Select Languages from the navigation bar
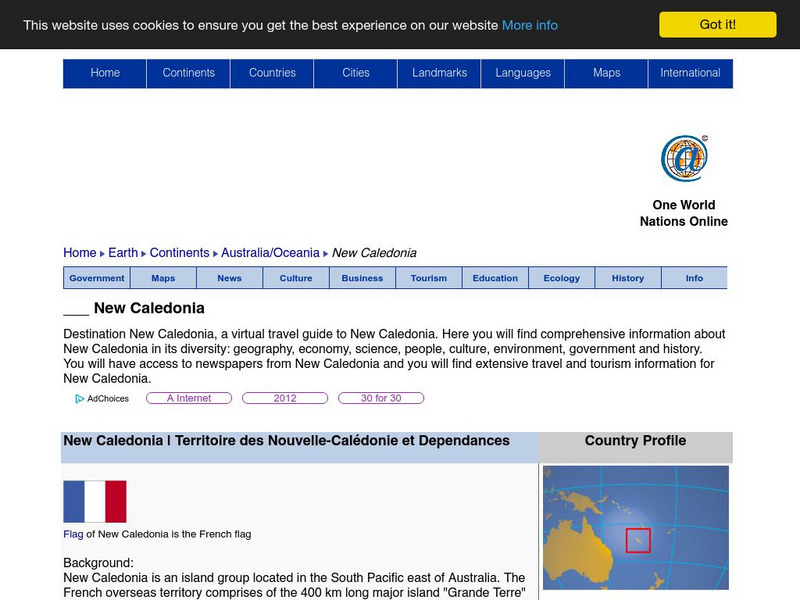 (523, 72)
